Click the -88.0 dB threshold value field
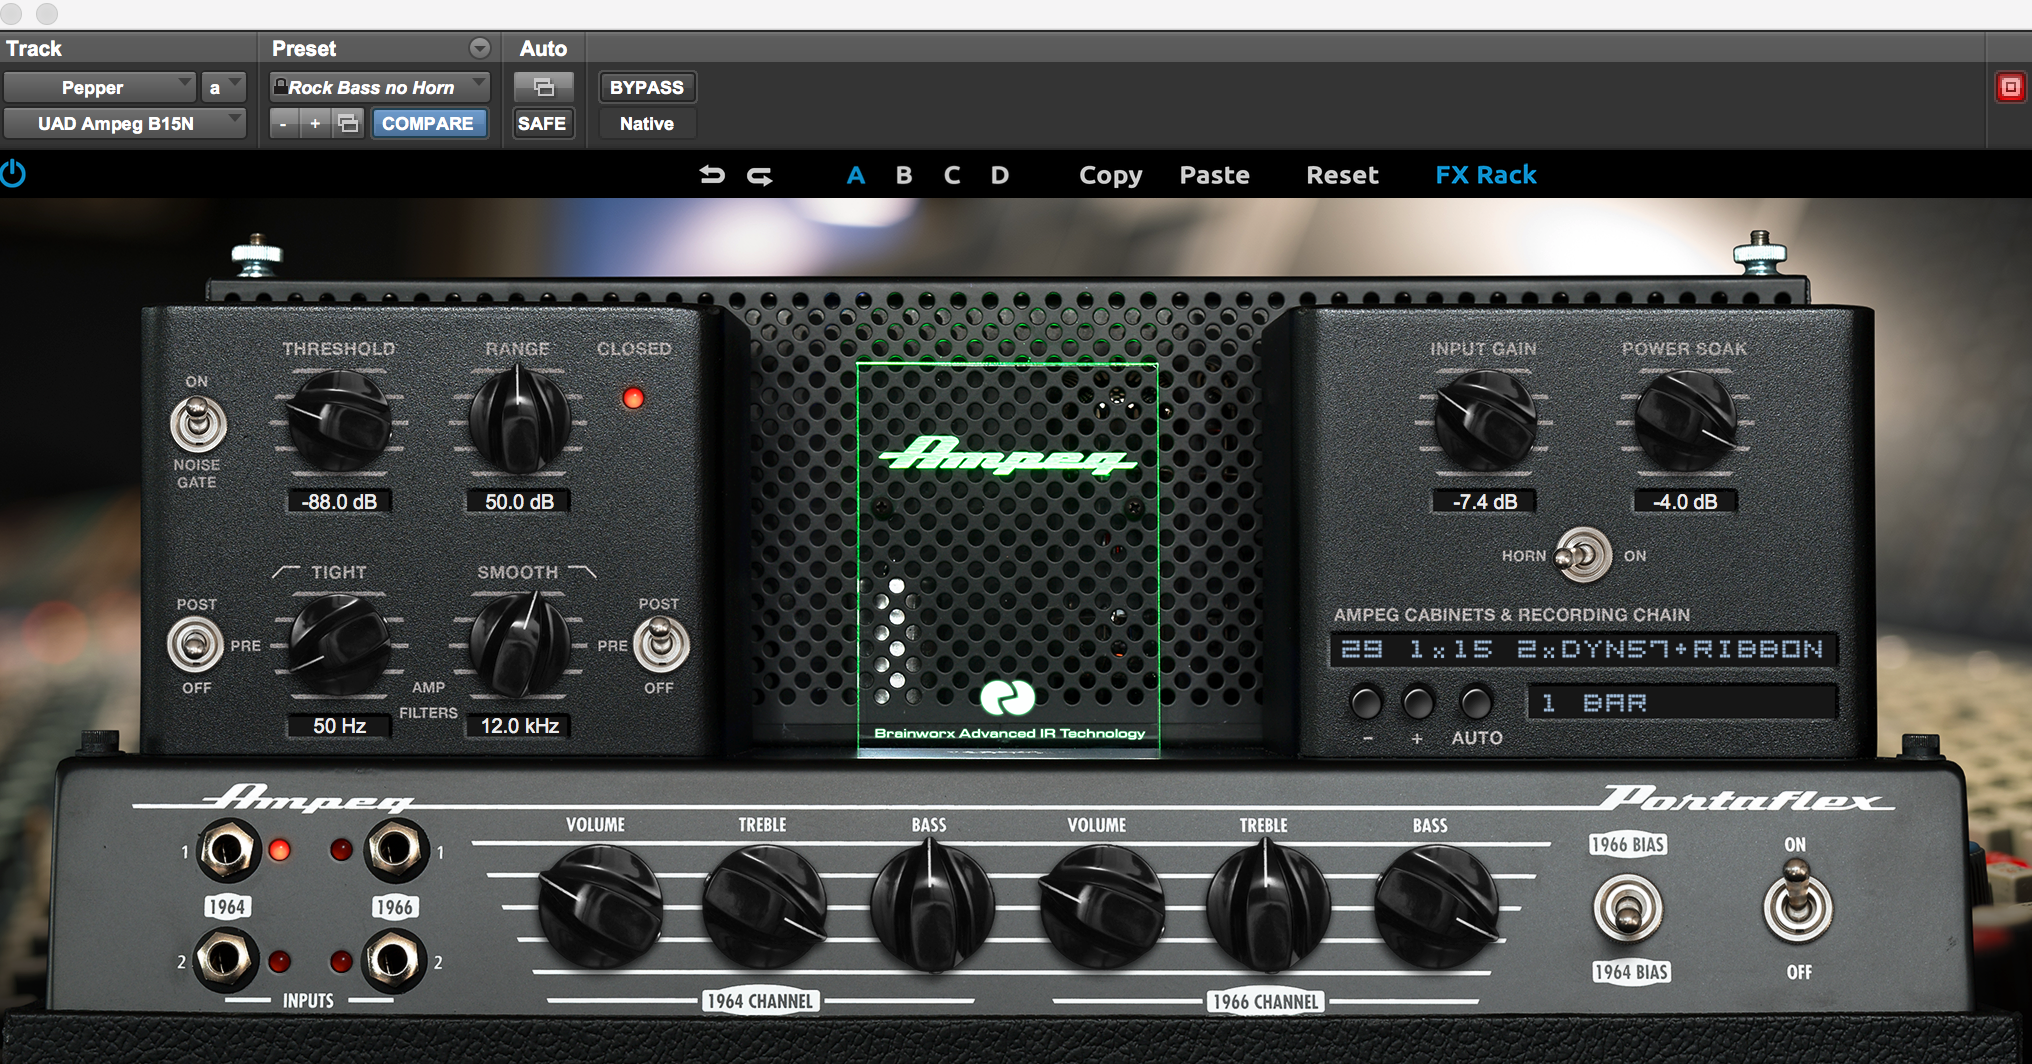Screen dimensions: 2032x1064 coord(339,501)
